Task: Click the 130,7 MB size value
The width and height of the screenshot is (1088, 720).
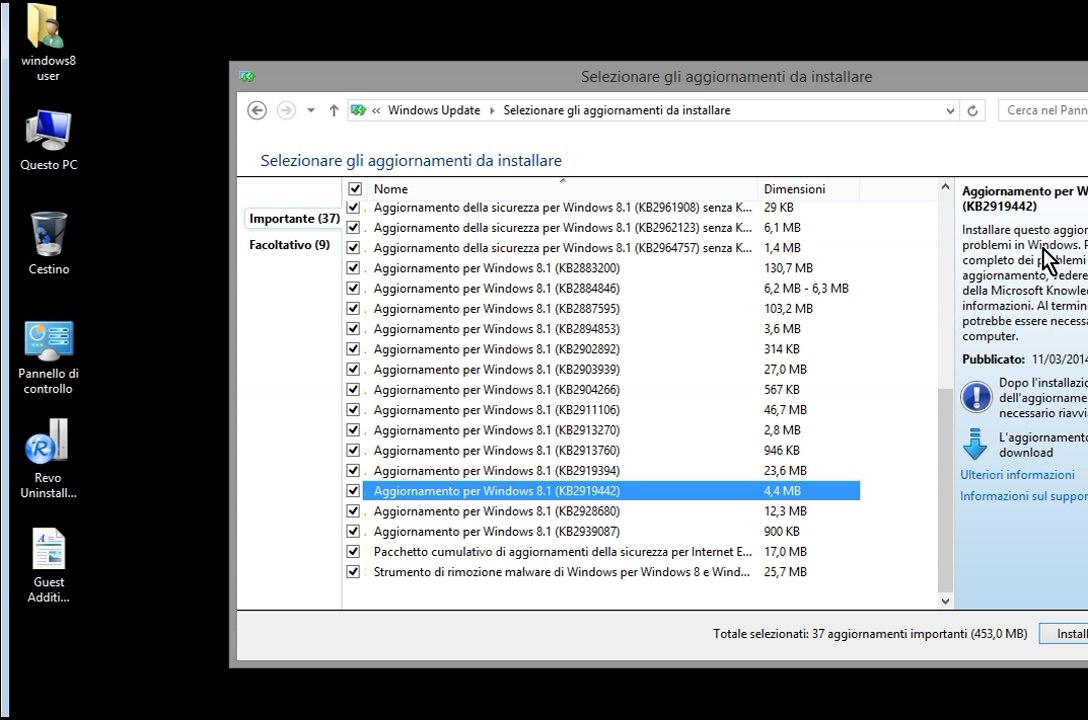Action: click(x=788, y=268)
